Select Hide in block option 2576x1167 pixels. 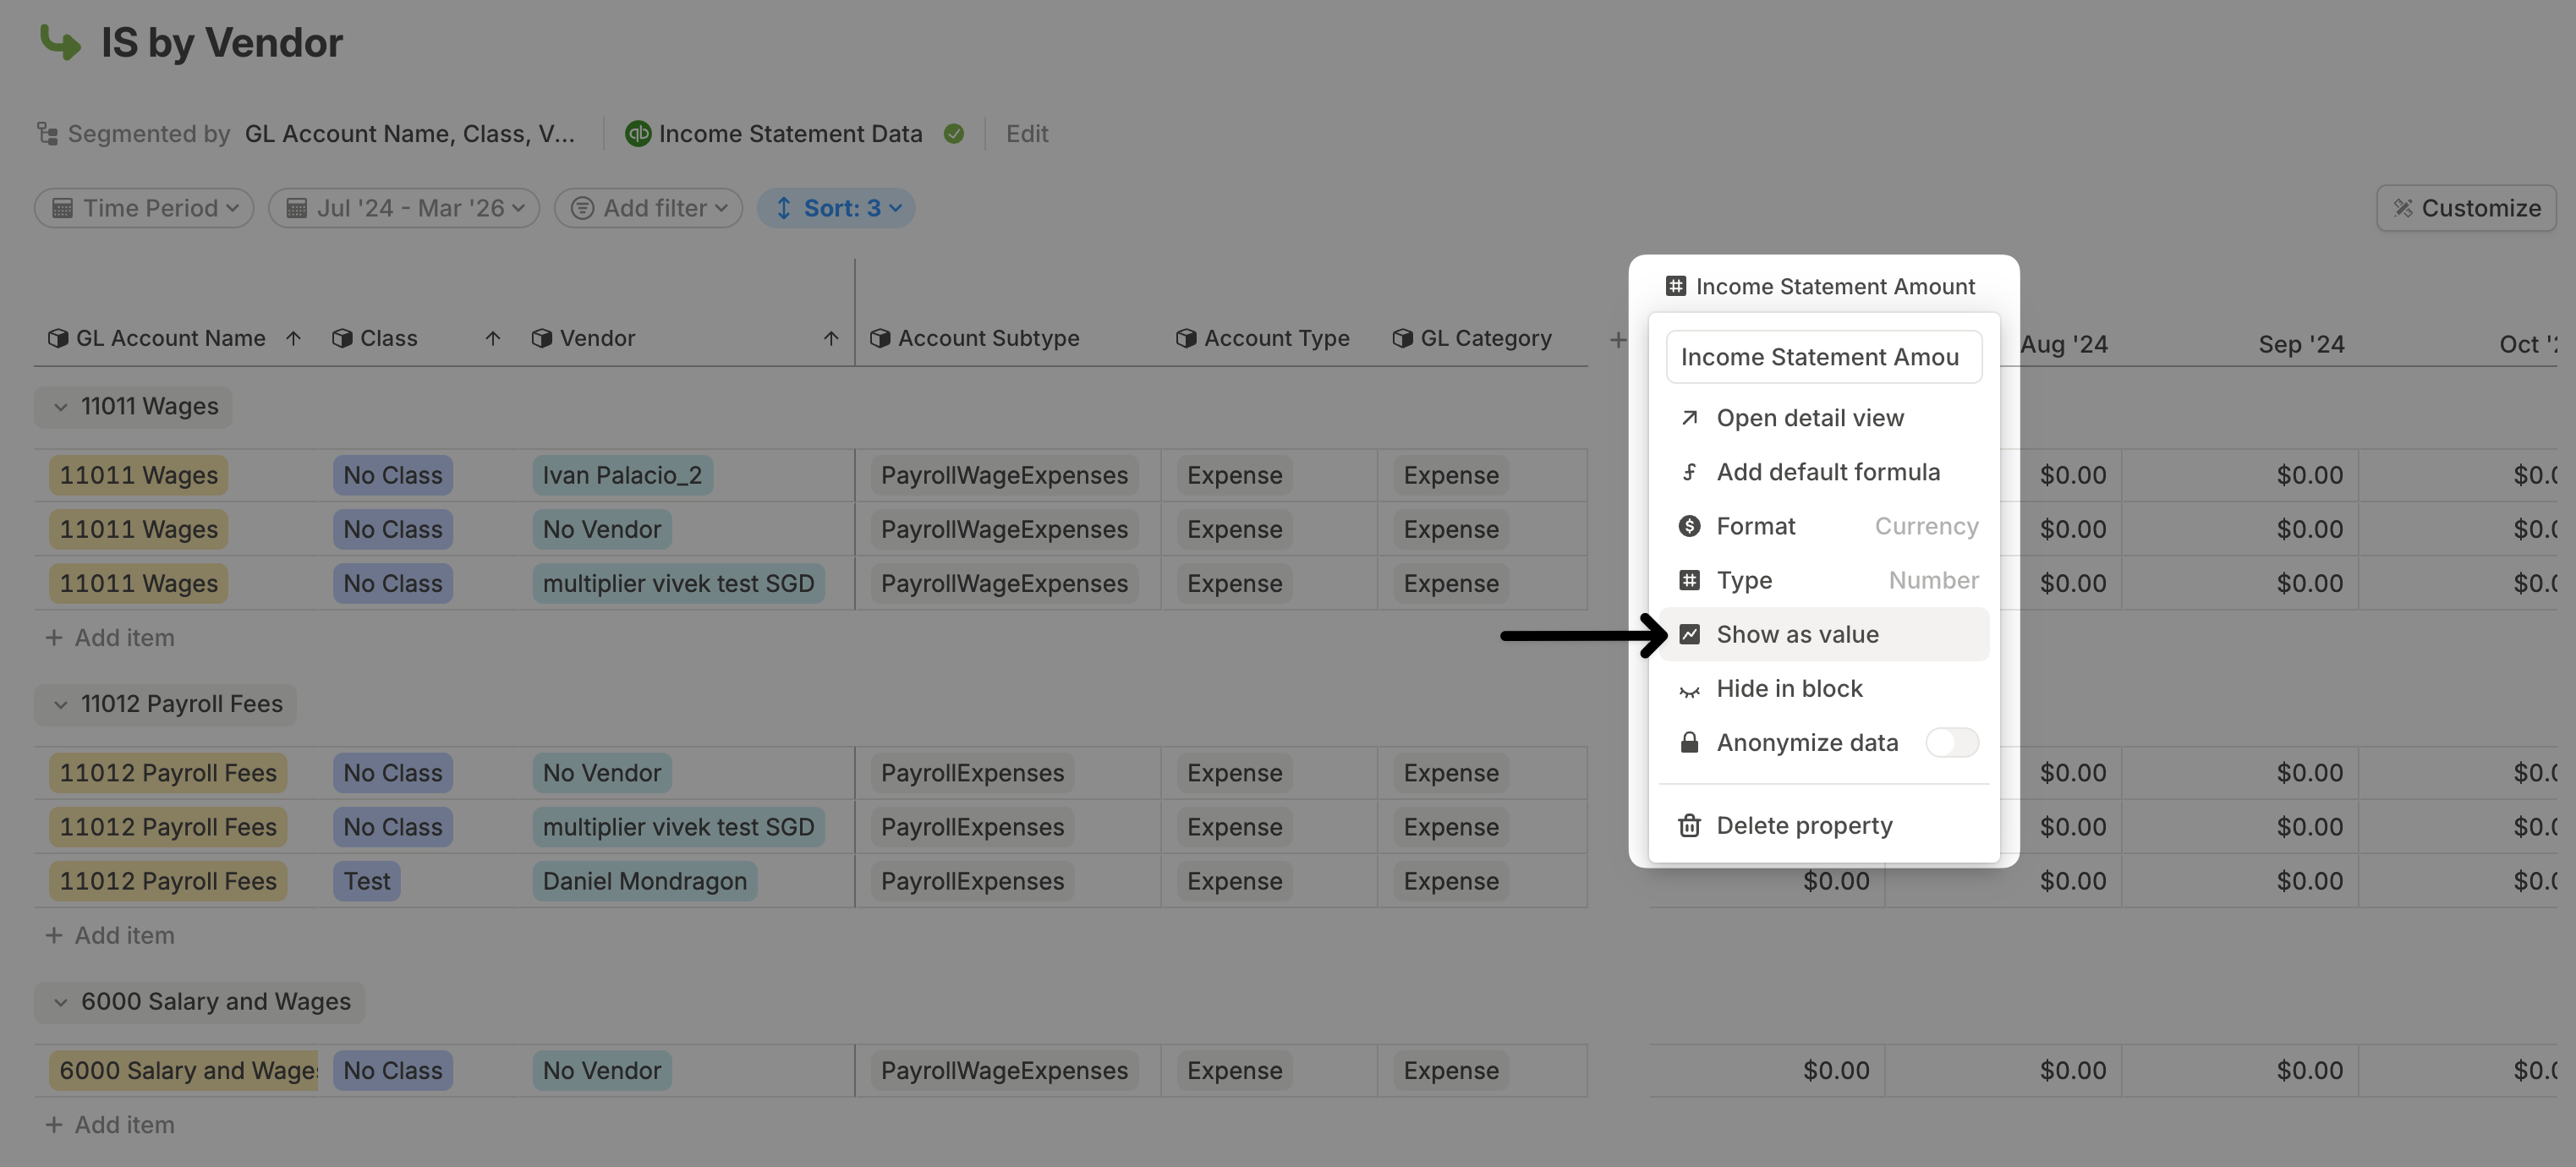pos(1789,689)
